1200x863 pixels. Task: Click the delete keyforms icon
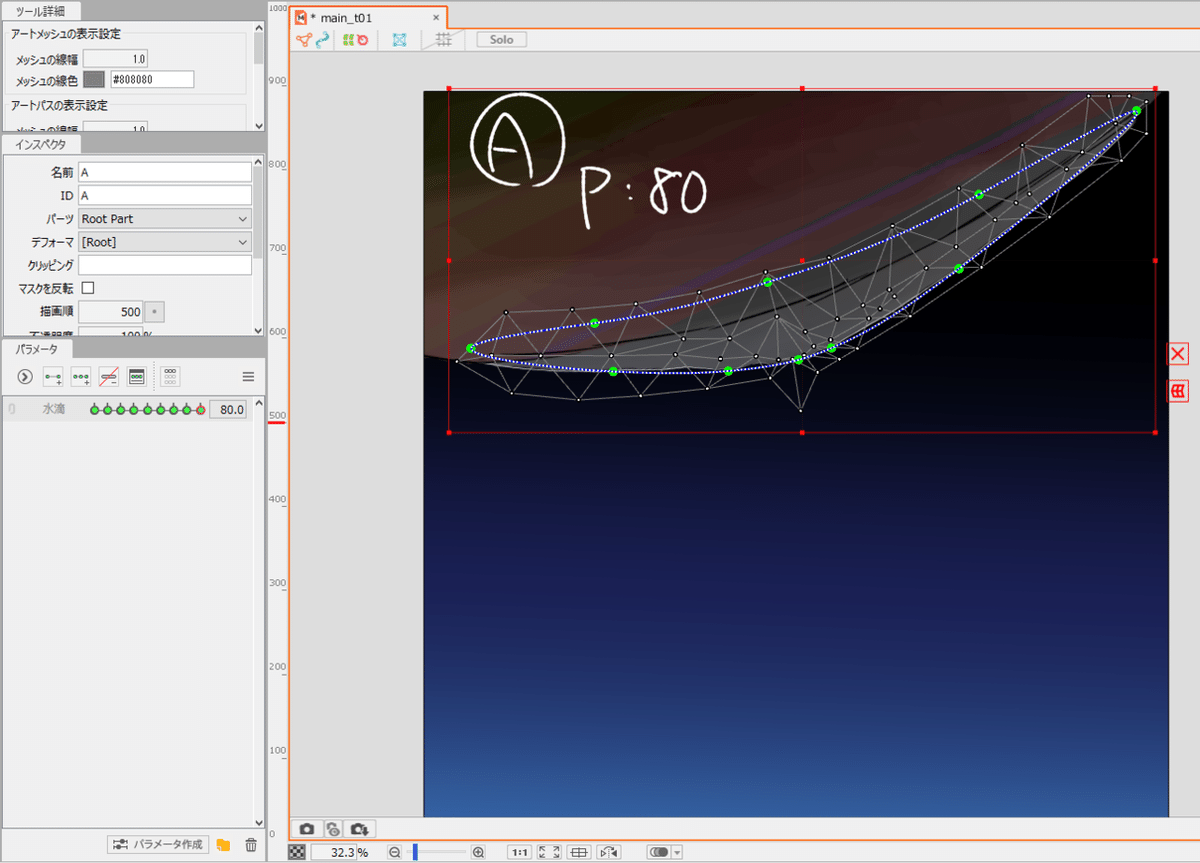(109, 377)
